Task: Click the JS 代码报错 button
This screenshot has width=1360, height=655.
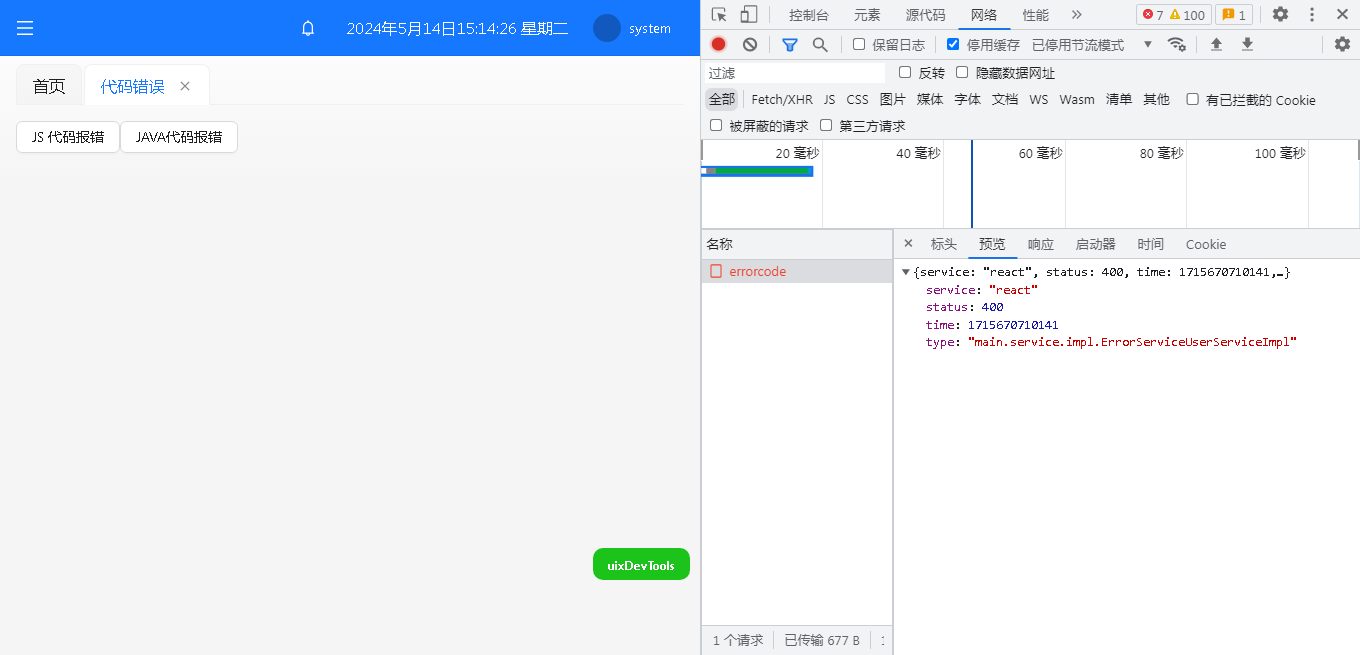Action: tap(68, 137)
